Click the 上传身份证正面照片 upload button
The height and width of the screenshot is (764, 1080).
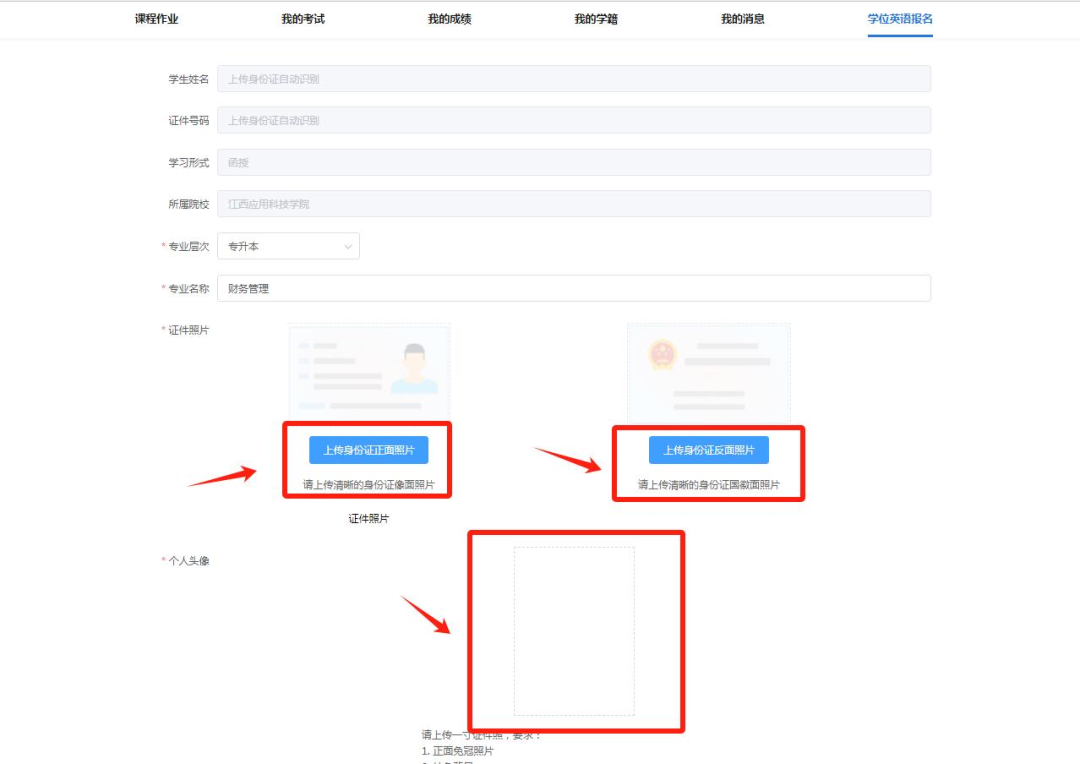coord(370,450)
